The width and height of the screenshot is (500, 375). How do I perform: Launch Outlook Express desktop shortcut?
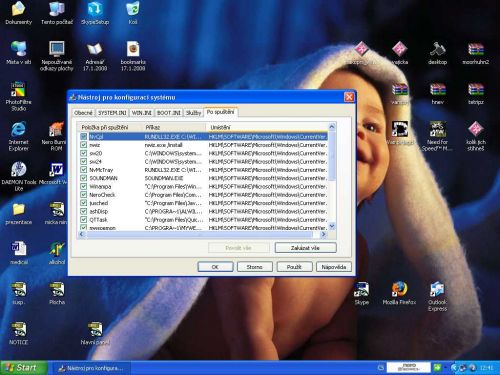437,297
